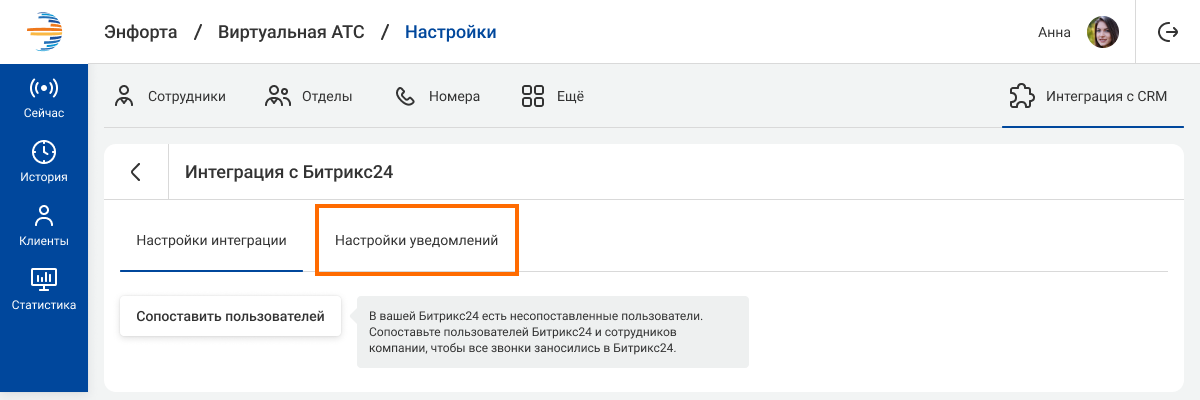Click the logout arrow icon
This screenshot has height=400, width=1200.
pos(1167,32)
